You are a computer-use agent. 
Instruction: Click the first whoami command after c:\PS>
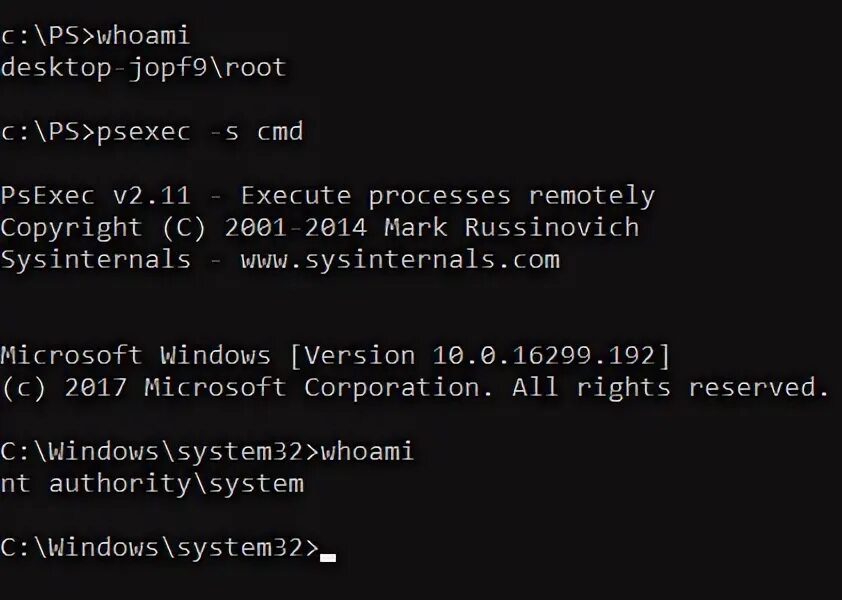pos(143,36)
